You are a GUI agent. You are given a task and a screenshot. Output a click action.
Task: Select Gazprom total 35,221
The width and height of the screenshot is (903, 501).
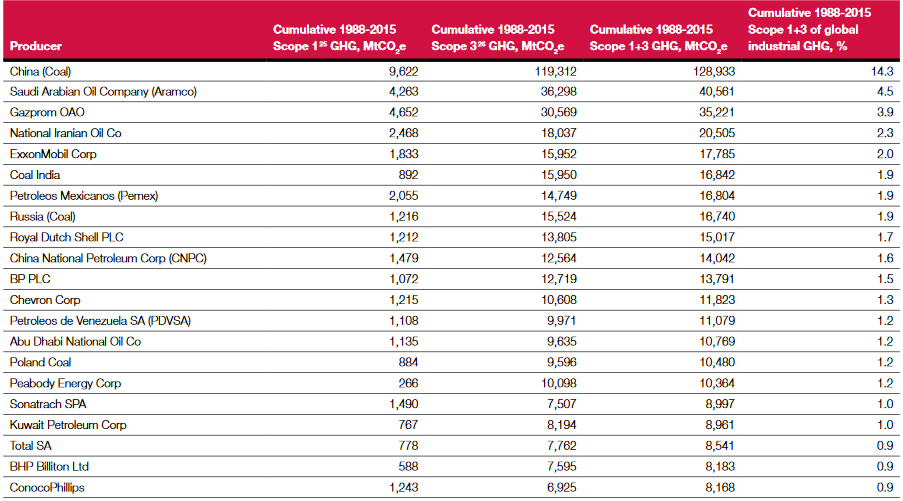pyautogui.click(x=717, y=112)
